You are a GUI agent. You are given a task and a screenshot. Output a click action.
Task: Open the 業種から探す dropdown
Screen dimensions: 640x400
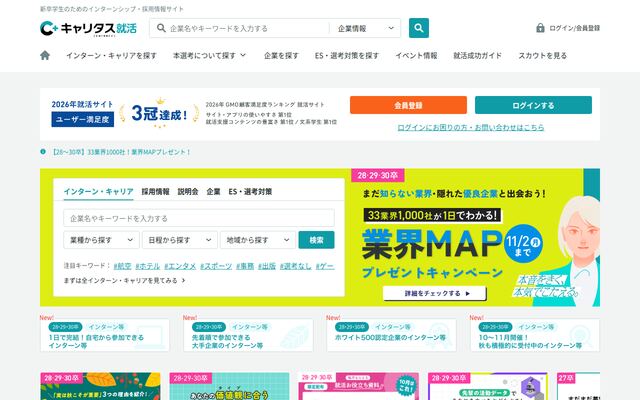101,240
